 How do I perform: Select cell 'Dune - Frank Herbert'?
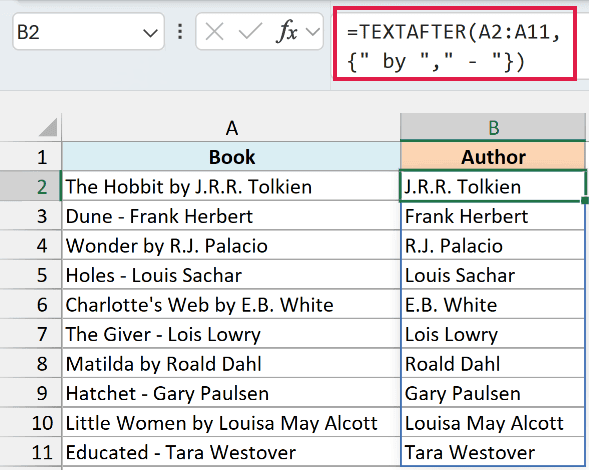click(x=231, y=216)
